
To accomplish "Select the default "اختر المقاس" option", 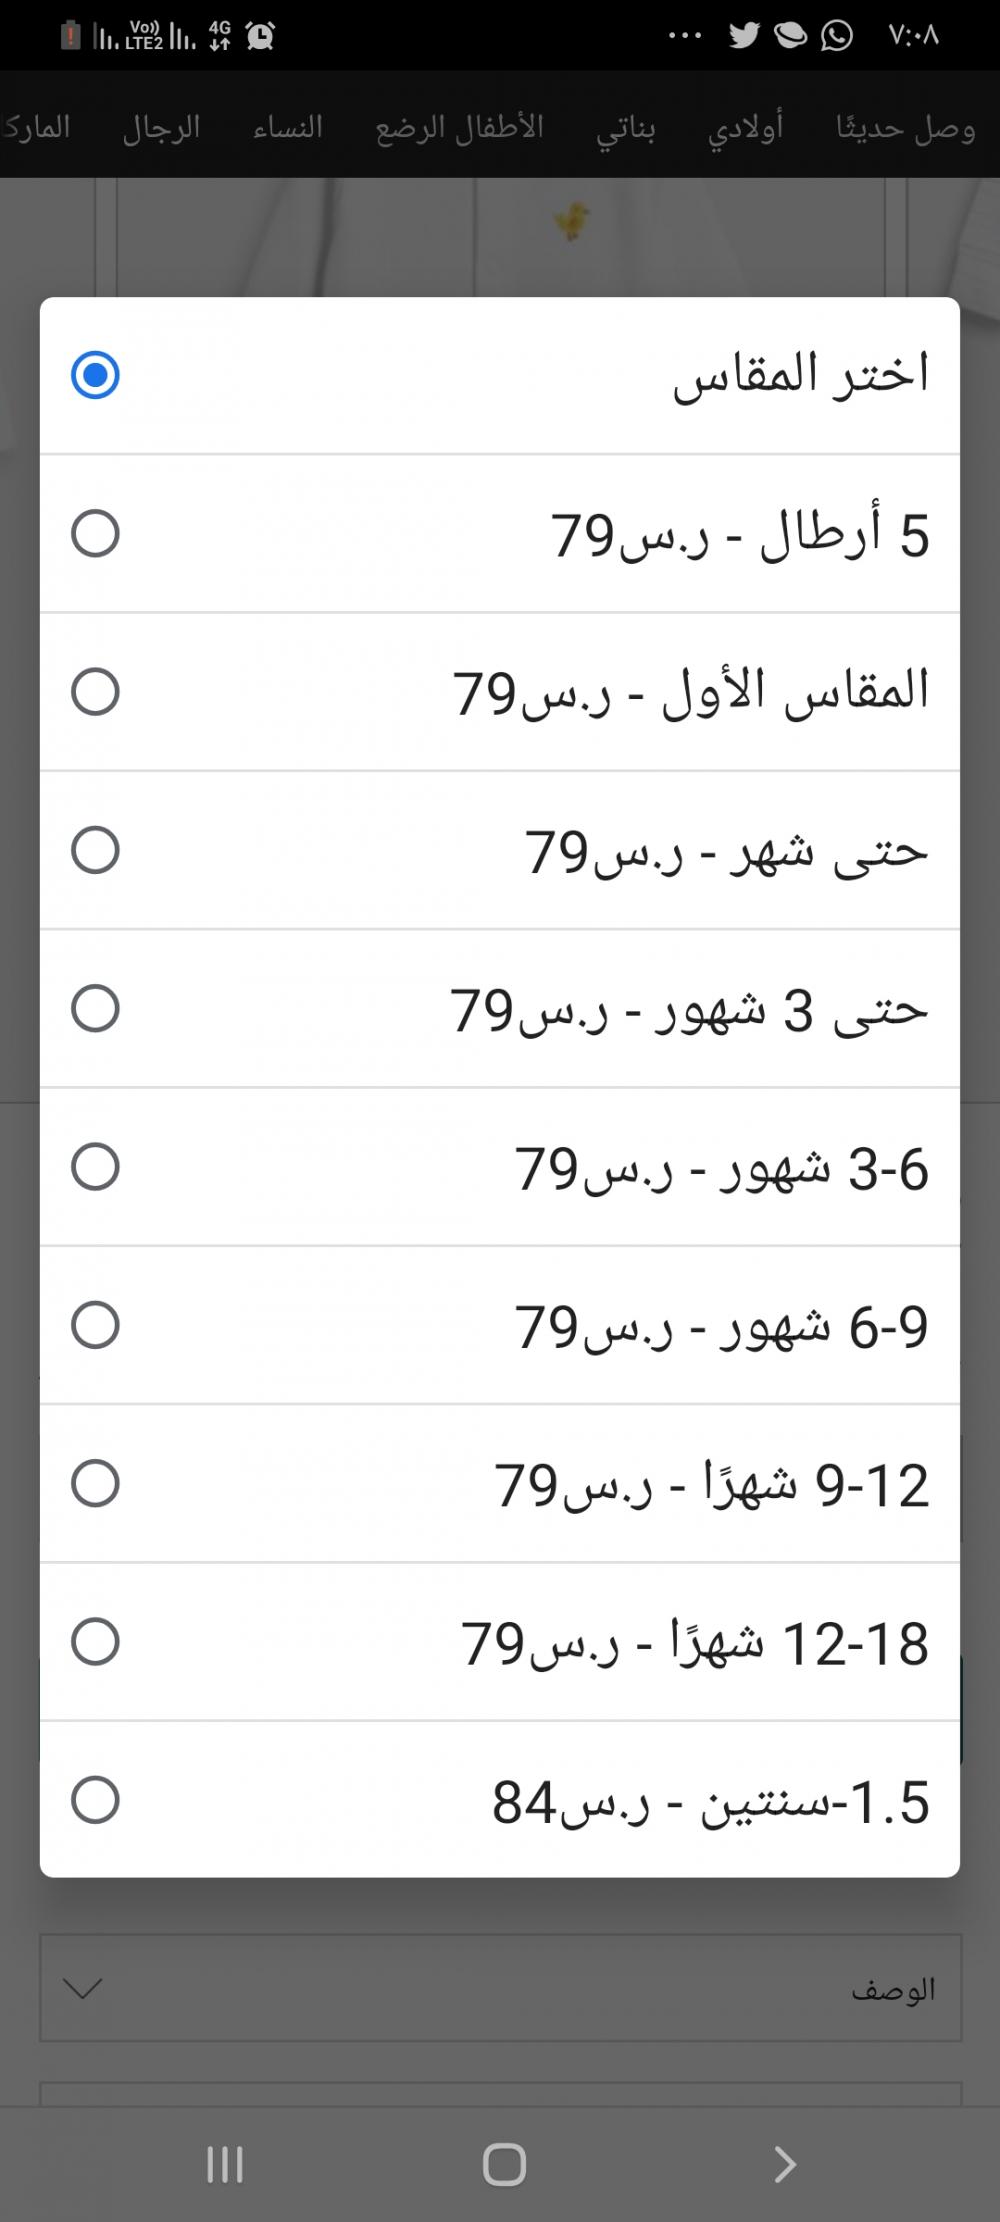I will point(95,375).
